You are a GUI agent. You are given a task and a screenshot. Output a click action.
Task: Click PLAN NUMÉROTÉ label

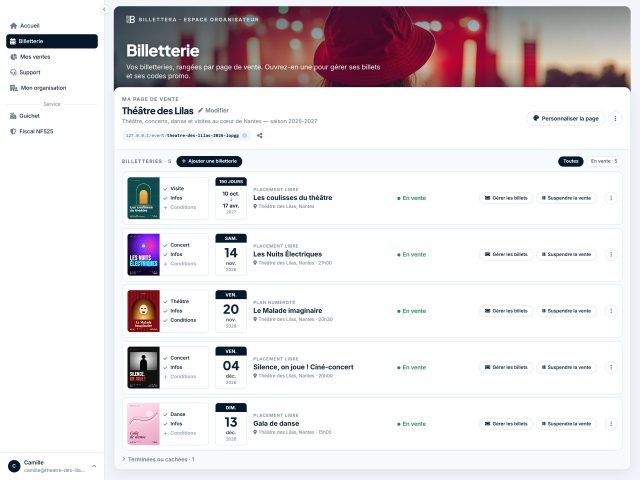(274, 302)
